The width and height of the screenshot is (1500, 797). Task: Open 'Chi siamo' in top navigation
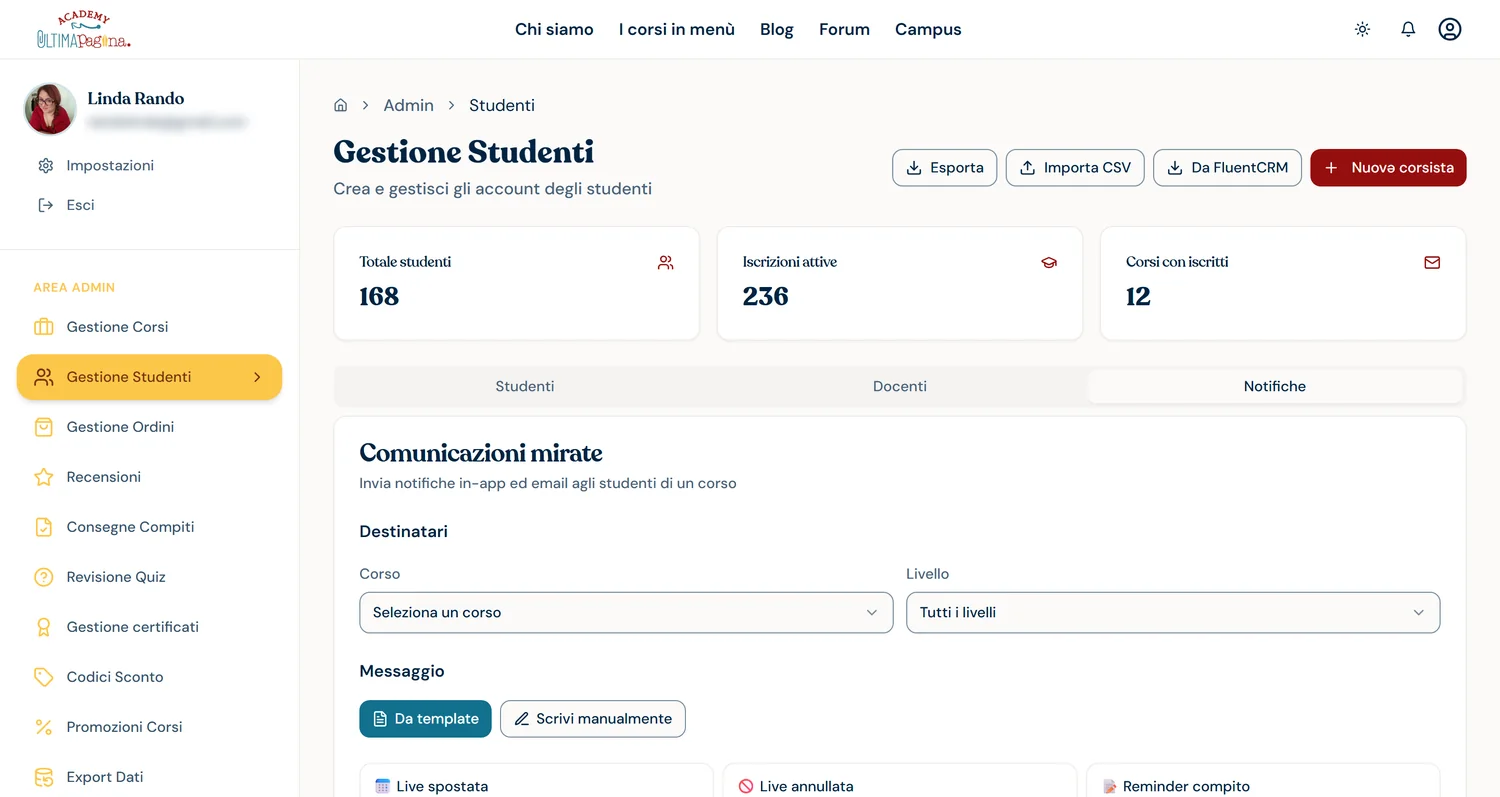pos(554,29)
